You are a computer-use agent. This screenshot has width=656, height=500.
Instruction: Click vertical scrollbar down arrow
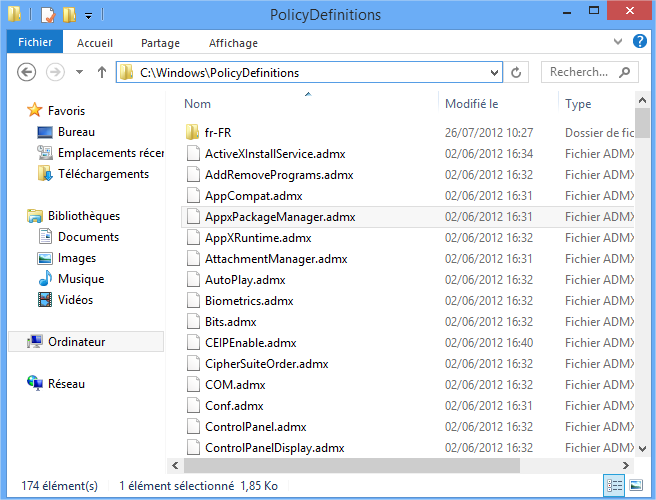coord(642,449)
